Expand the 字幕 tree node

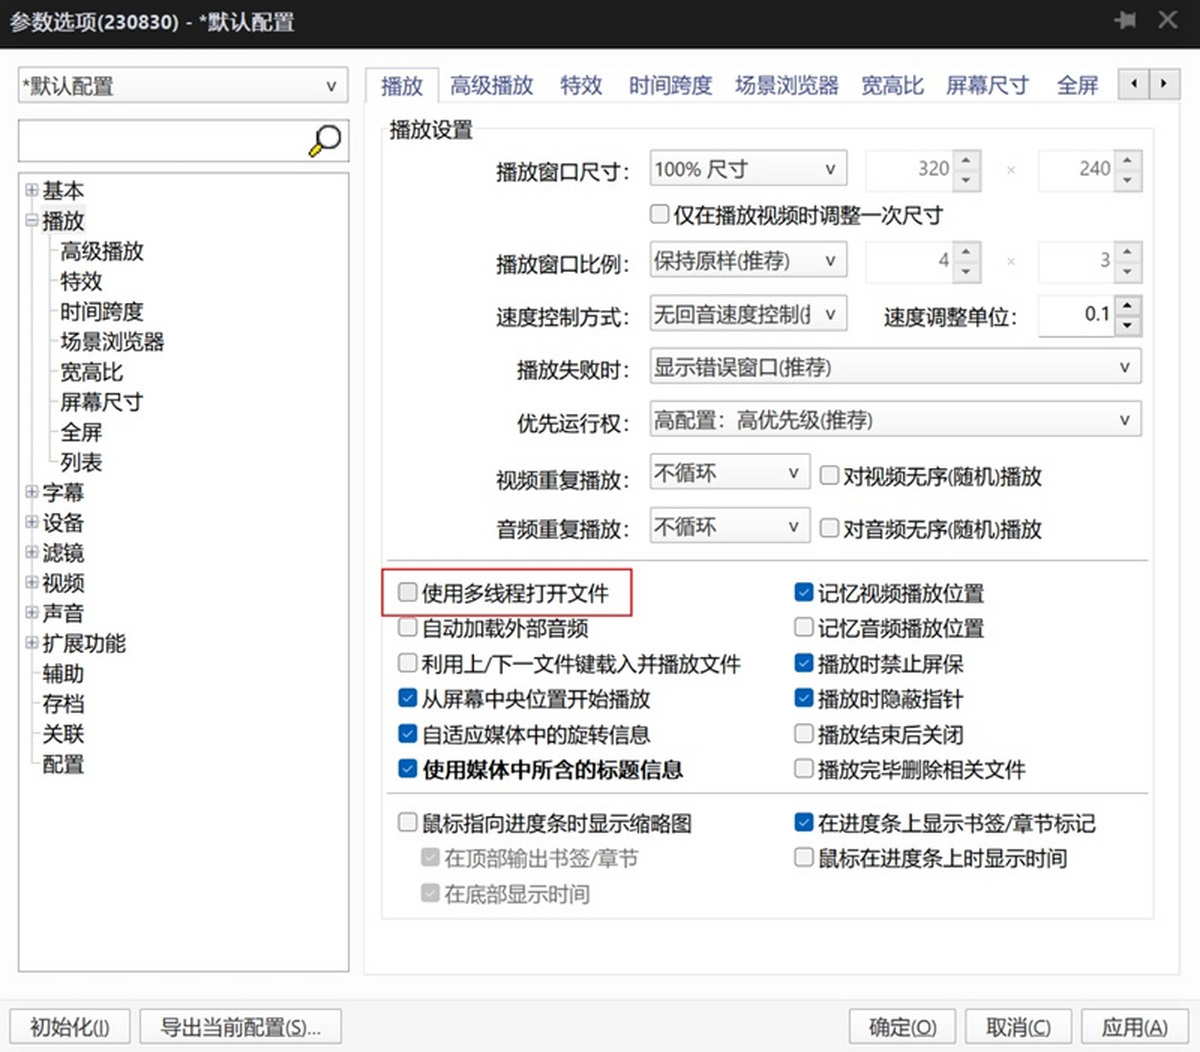click(32, 492)
